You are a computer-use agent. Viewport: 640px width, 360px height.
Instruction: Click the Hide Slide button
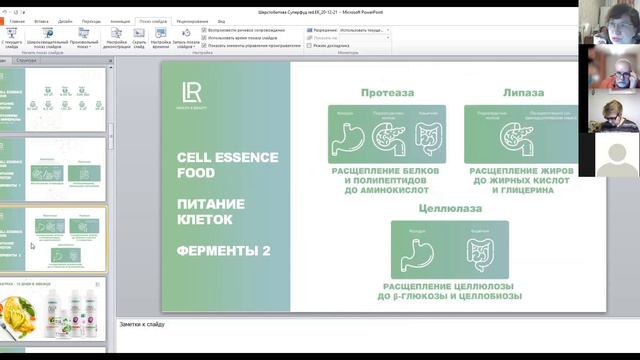(139, 38)
